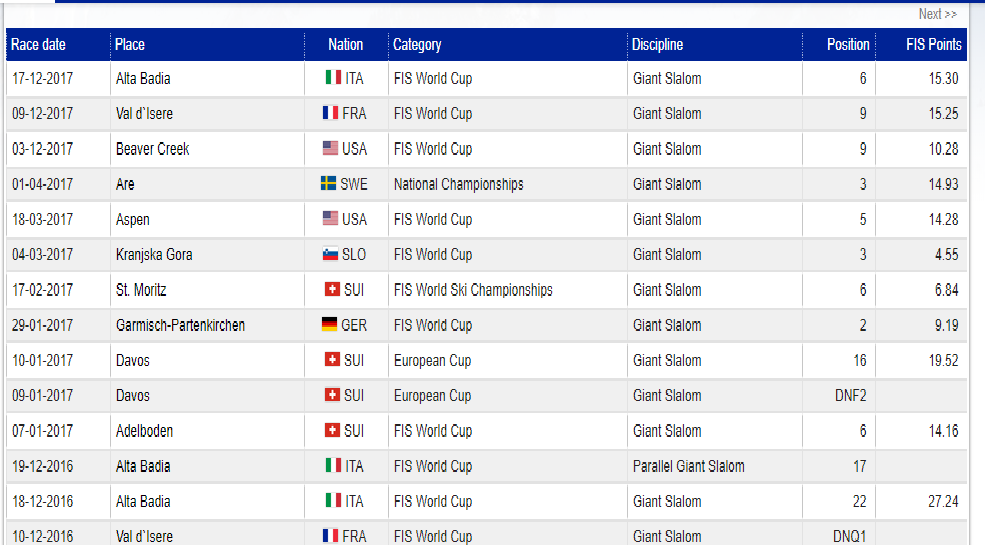Click the 19.52 FIS points value for Davos

pyautogui.click(x=944, y=360)
